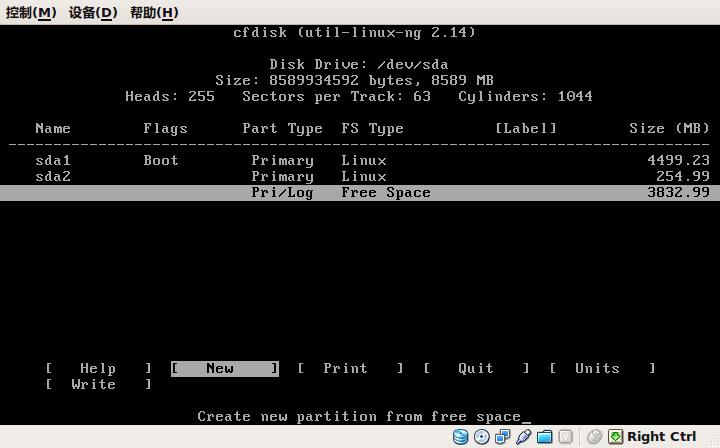Click the host key green arrow icon

click(615, 437)
